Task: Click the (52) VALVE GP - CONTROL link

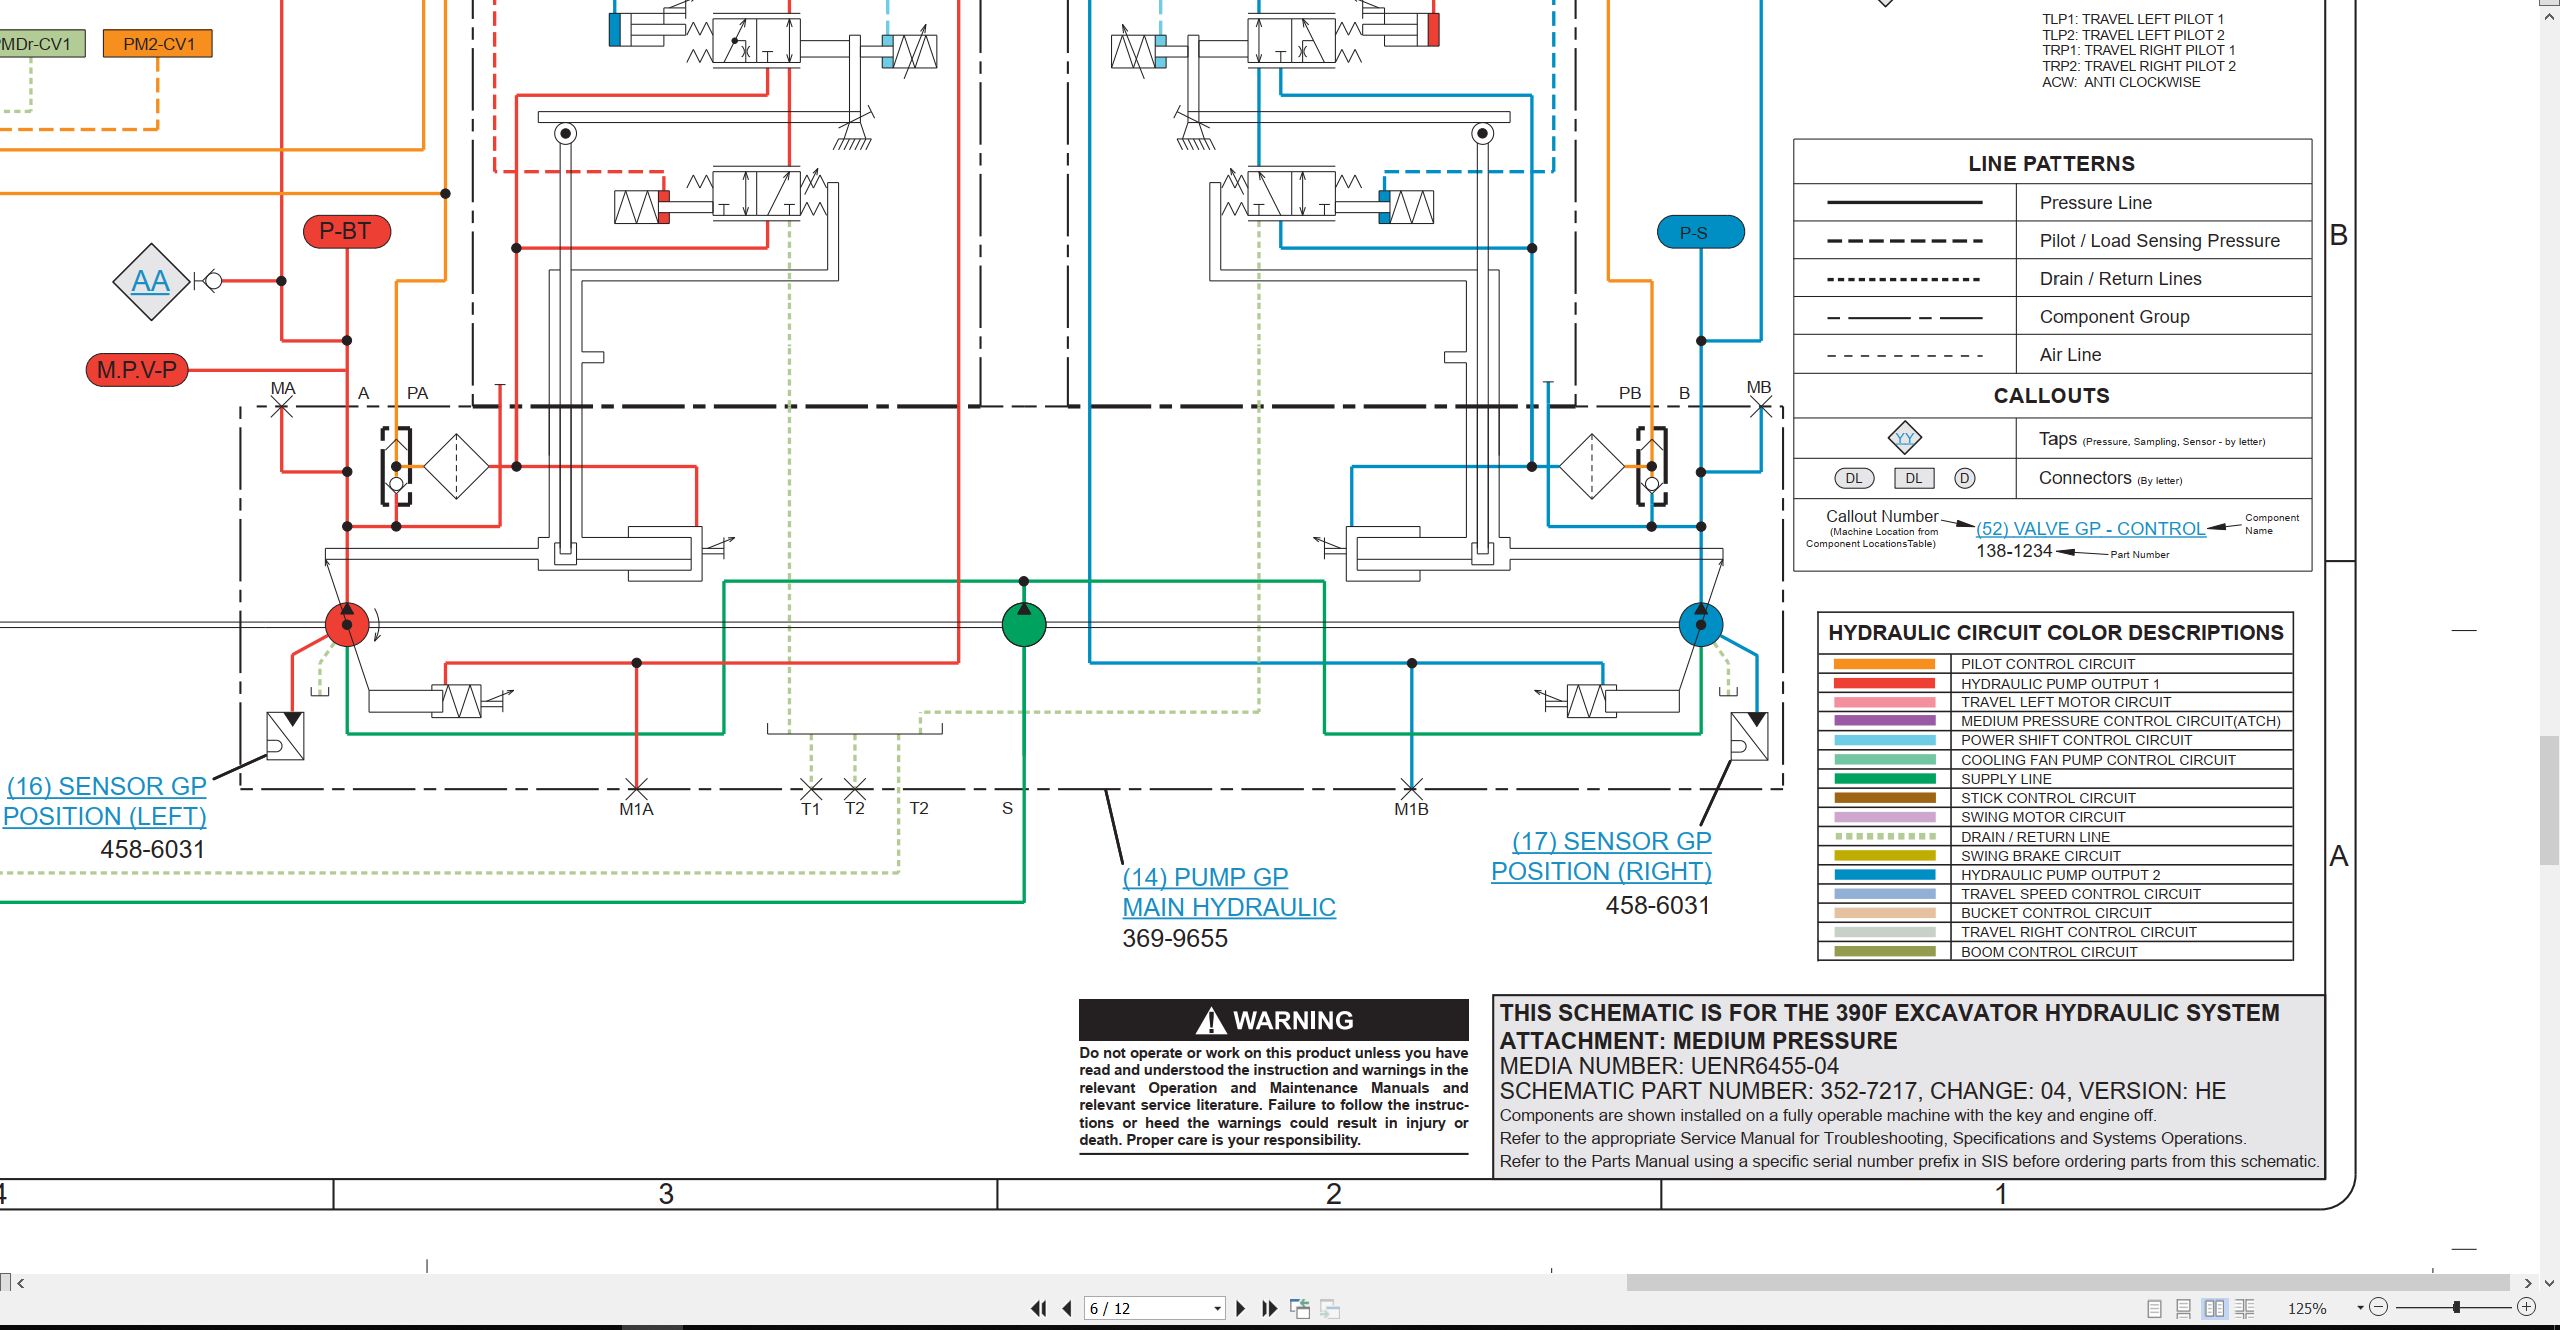Action: coord(2090,529)
